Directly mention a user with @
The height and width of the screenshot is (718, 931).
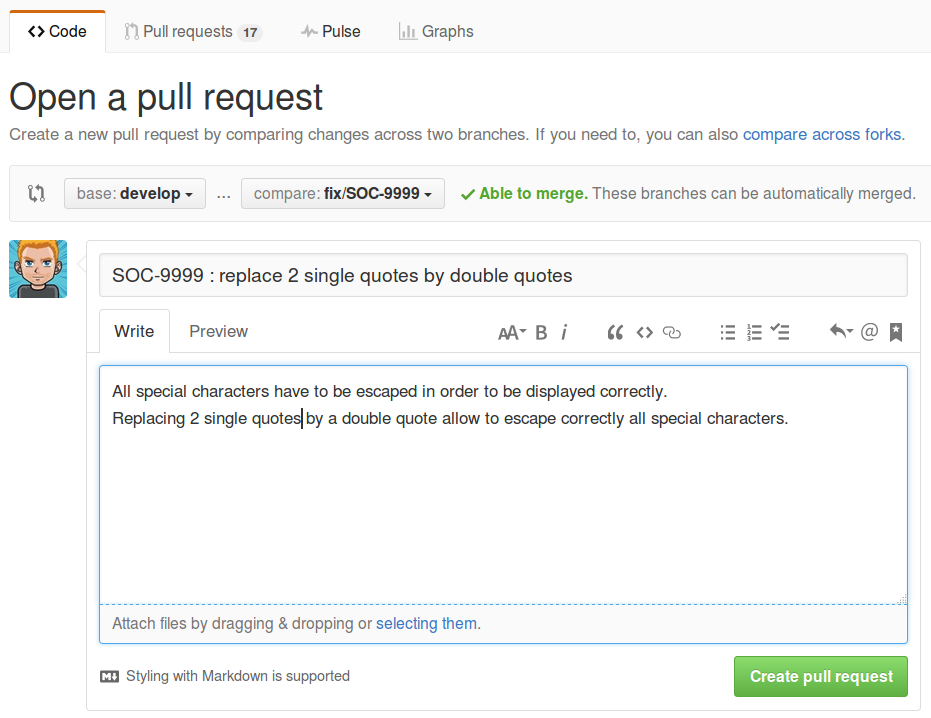pyautogui.click(x=868, y=332)
